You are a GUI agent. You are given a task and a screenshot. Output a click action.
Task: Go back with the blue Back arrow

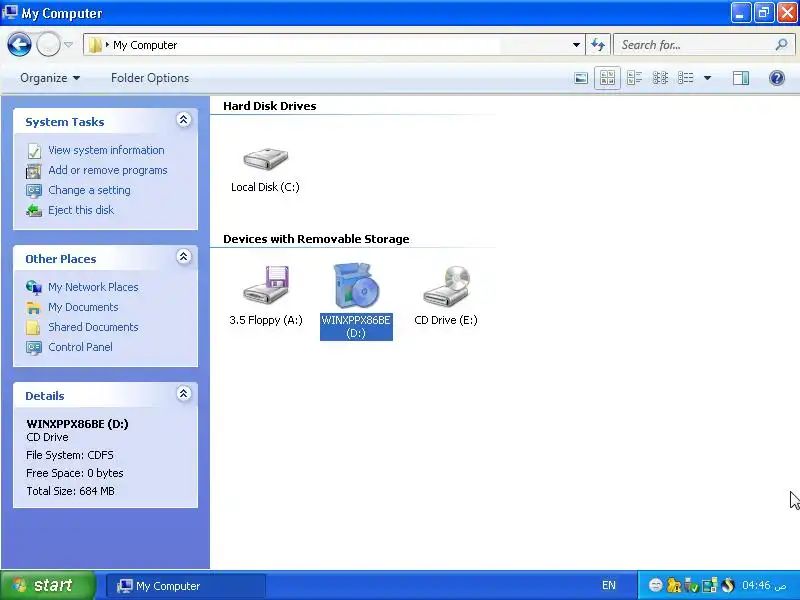[19, 45]
